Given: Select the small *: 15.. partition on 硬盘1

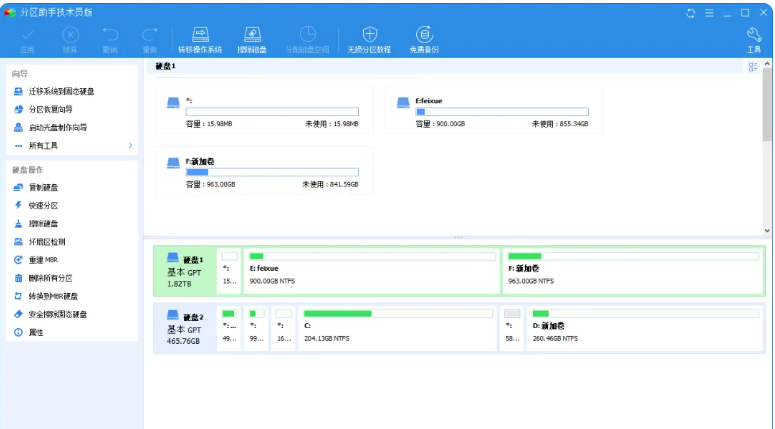Looking at the screenshot, I should [x=229, y=271].
